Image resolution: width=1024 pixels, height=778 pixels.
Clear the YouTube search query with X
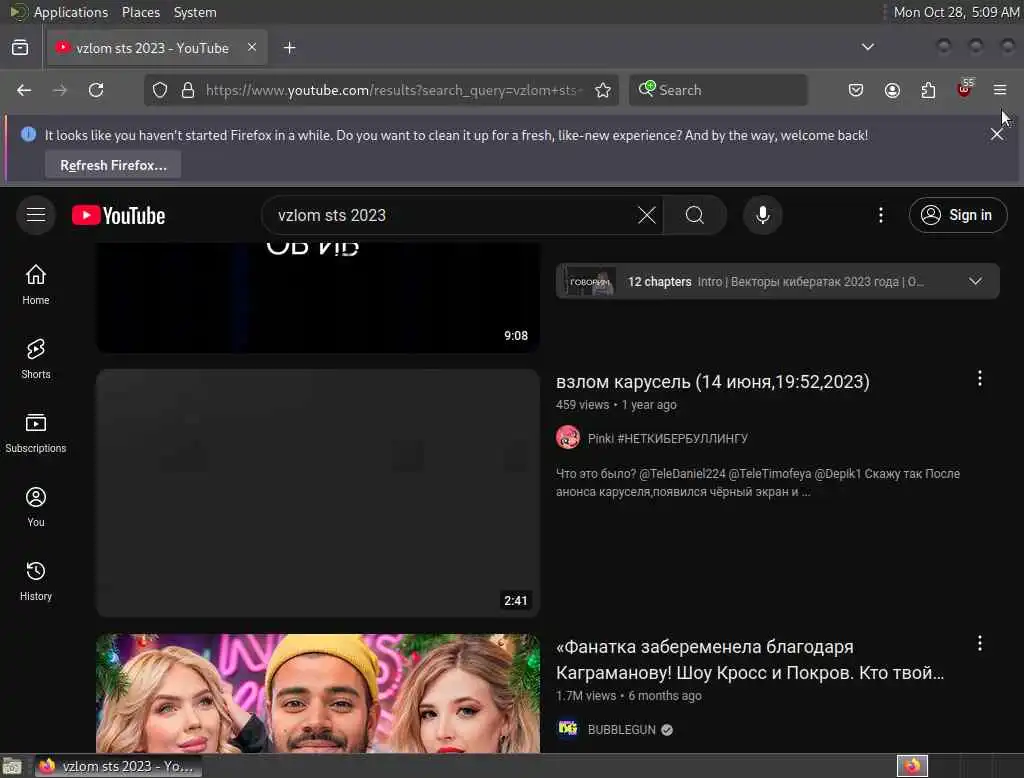tap(647, 215)
